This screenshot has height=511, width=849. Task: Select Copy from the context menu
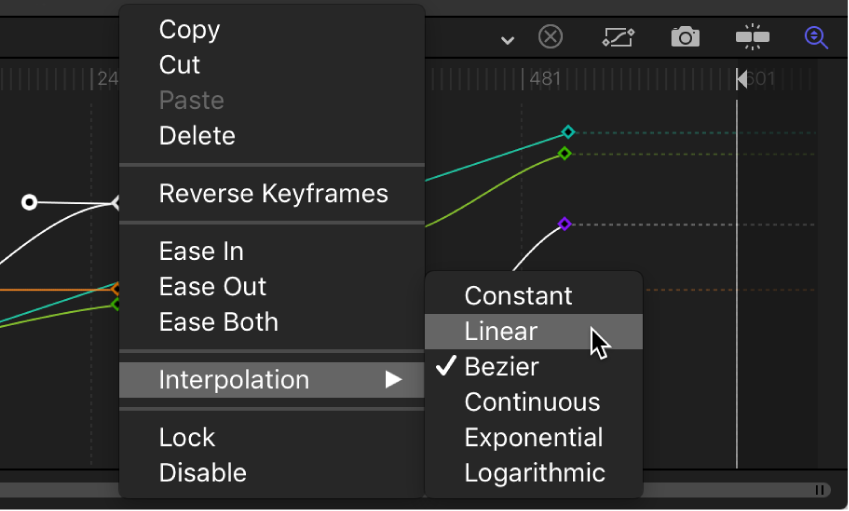[x=189, y=30]
